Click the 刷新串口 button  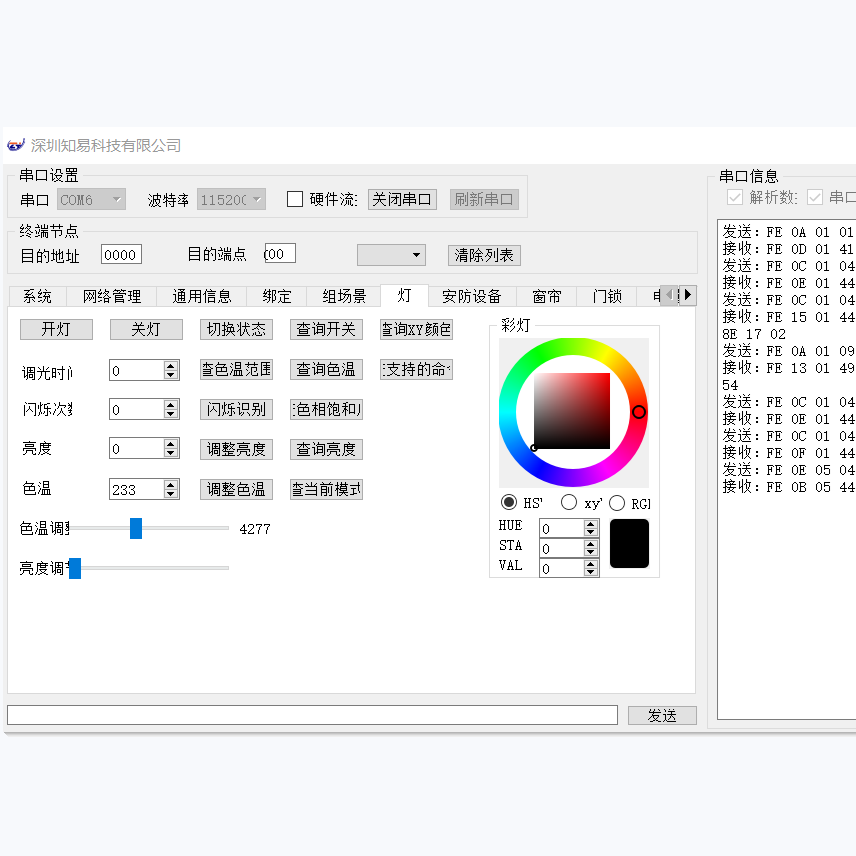point(484,199)
